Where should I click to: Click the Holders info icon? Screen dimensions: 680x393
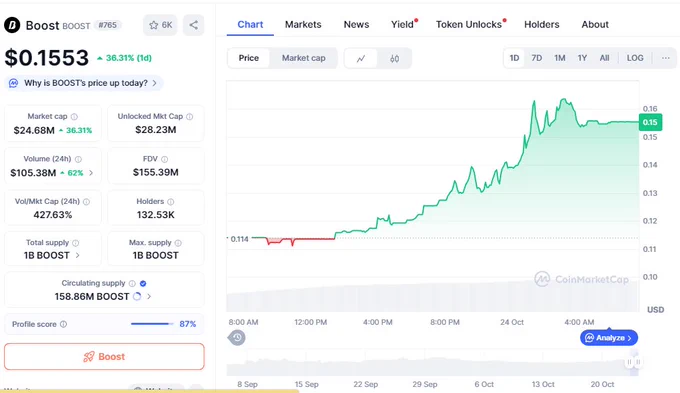pyautogui.click(x=170, y=202)
